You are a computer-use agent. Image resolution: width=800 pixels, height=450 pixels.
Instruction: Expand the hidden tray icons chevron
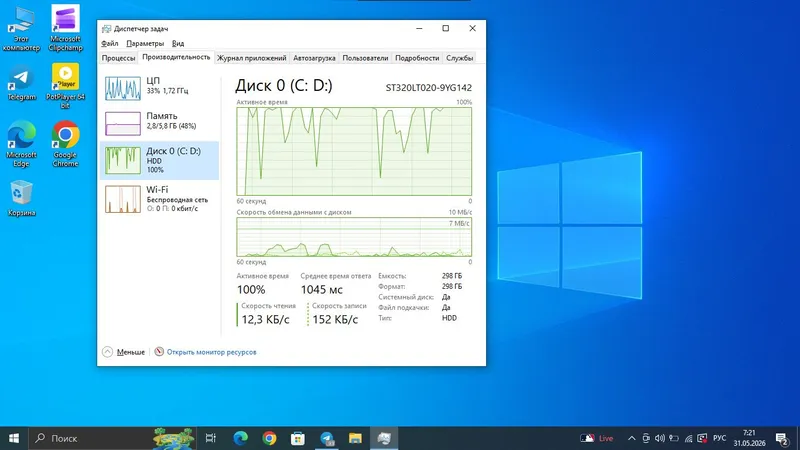pyautogui.click(x=631, y=438)
